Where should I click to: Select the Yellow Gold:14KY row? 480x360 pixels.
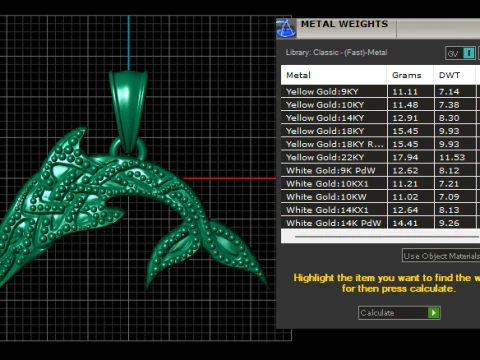click(380, 118)
